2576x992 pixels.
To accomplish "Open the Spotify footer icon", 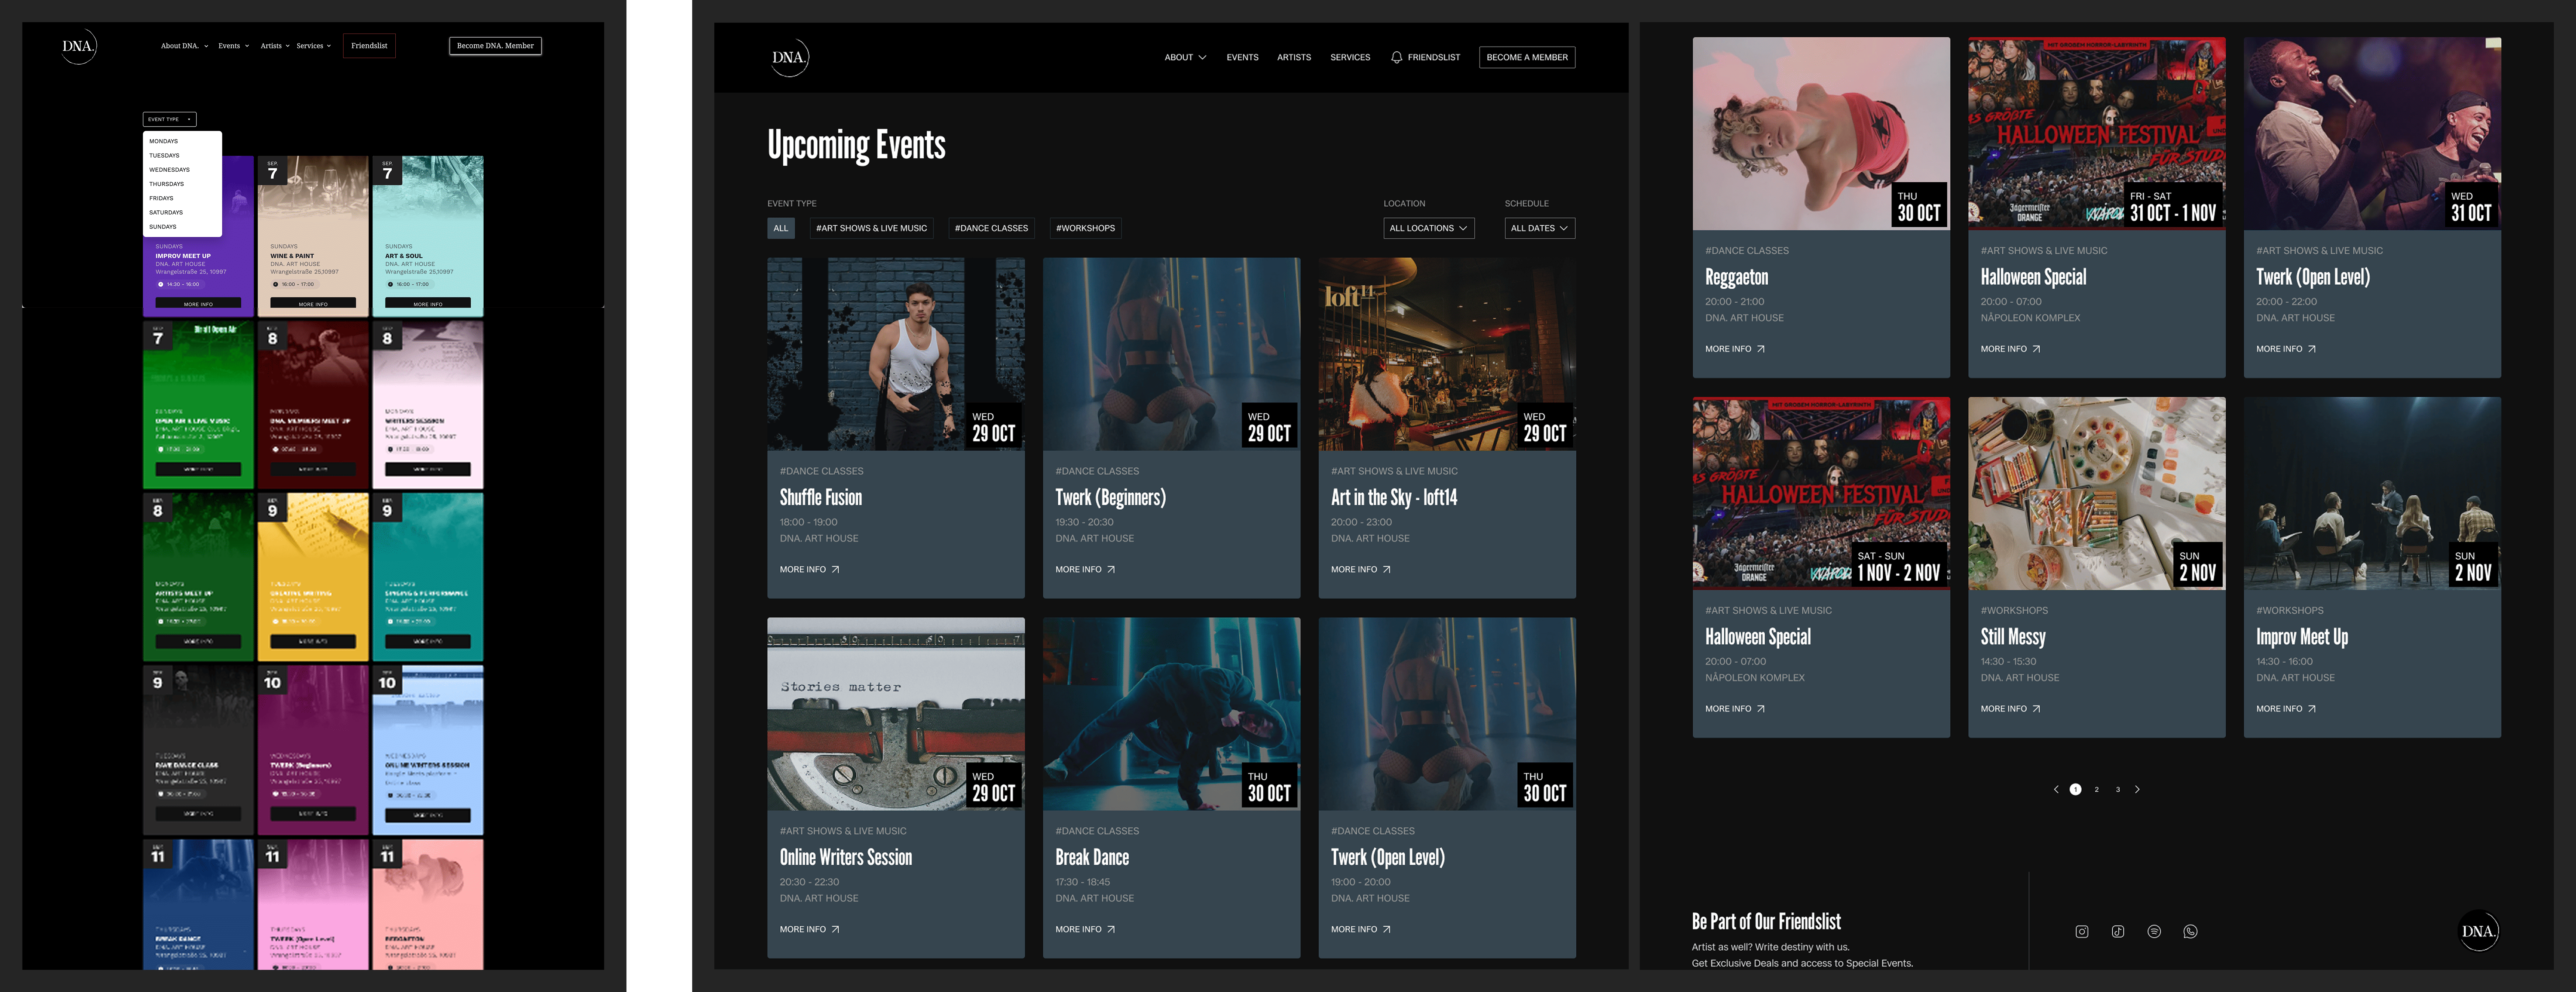I will tap(2154, 931).
